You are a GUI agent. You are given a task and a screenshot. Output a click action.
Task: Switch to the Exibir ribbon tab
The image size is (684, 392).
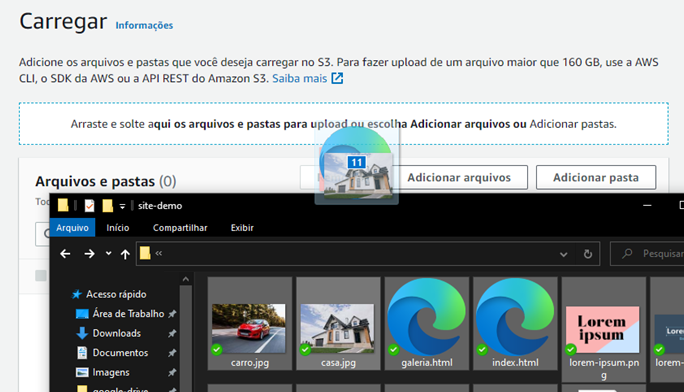coord(242,228)
